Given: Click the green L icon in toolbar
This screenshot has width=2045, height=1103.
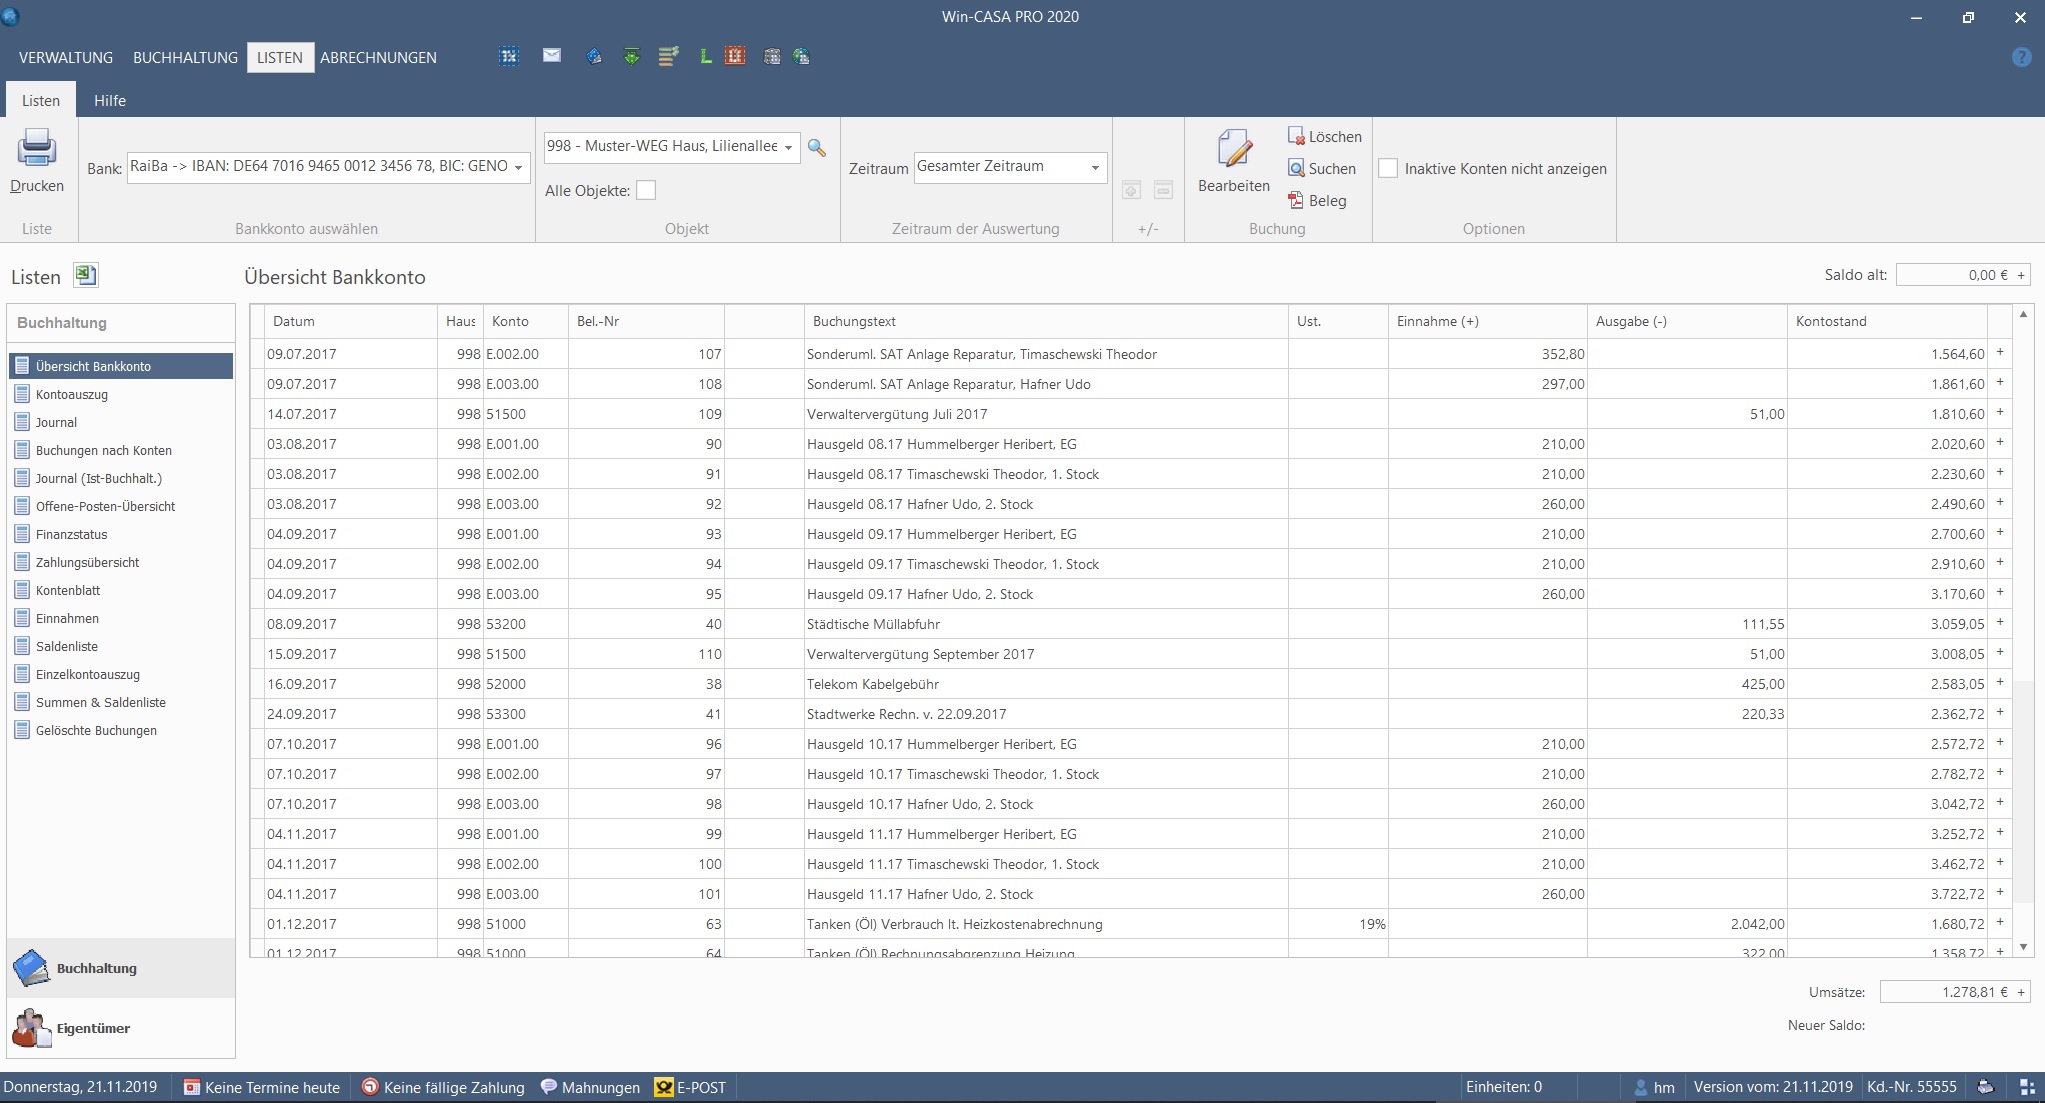Looking at the screenshot, I should coord(705,57).
